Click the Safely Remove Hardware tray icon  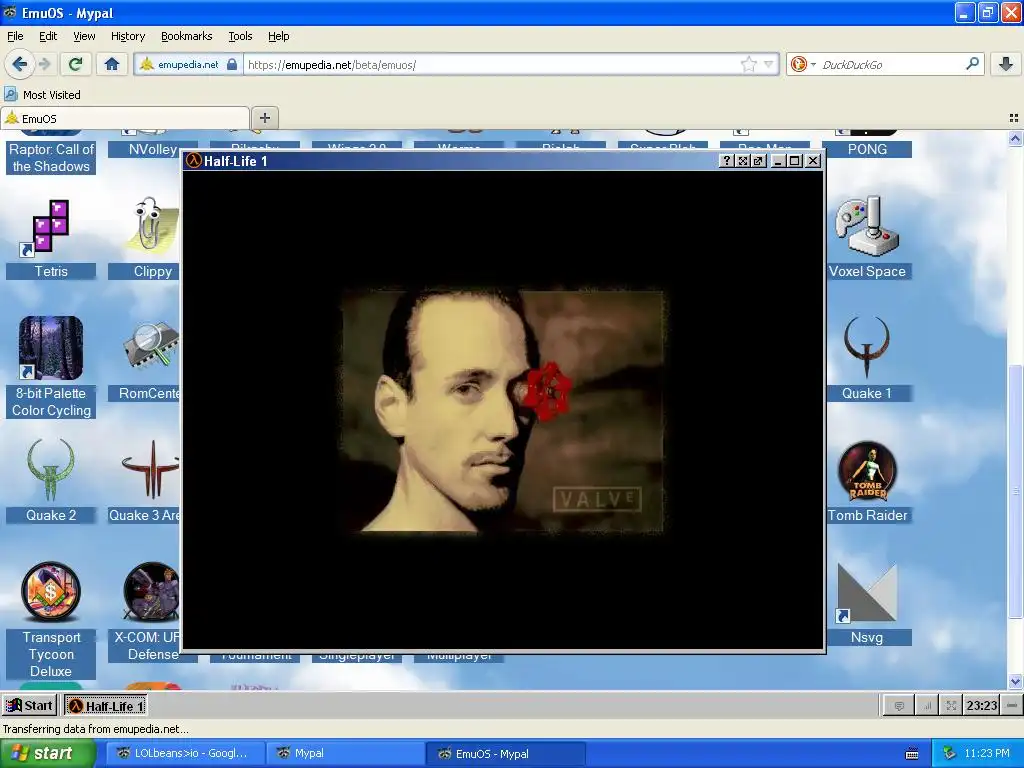coord(949,753)
